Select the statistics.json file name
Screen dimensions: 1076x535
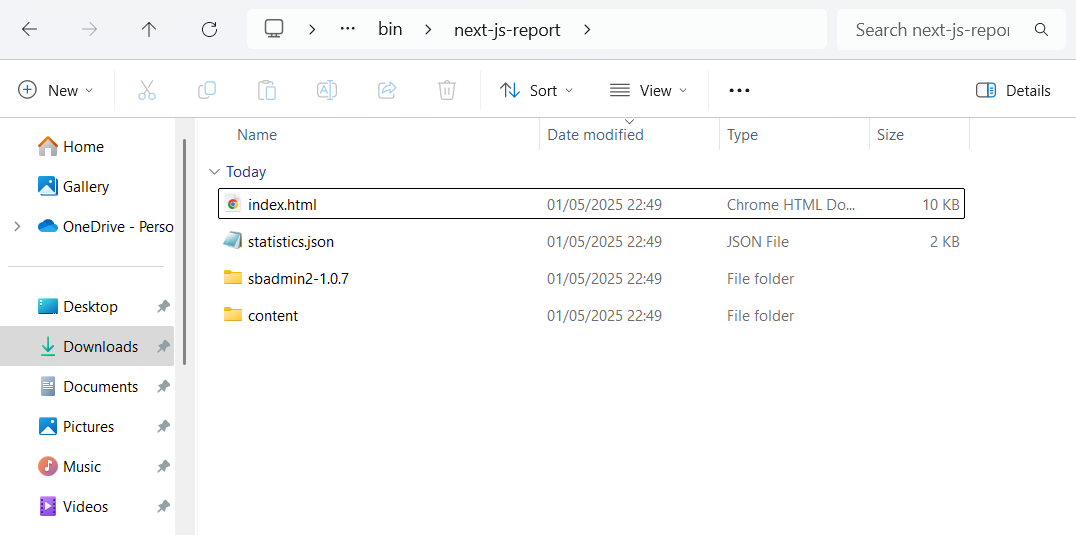click(x=291, y=241)
